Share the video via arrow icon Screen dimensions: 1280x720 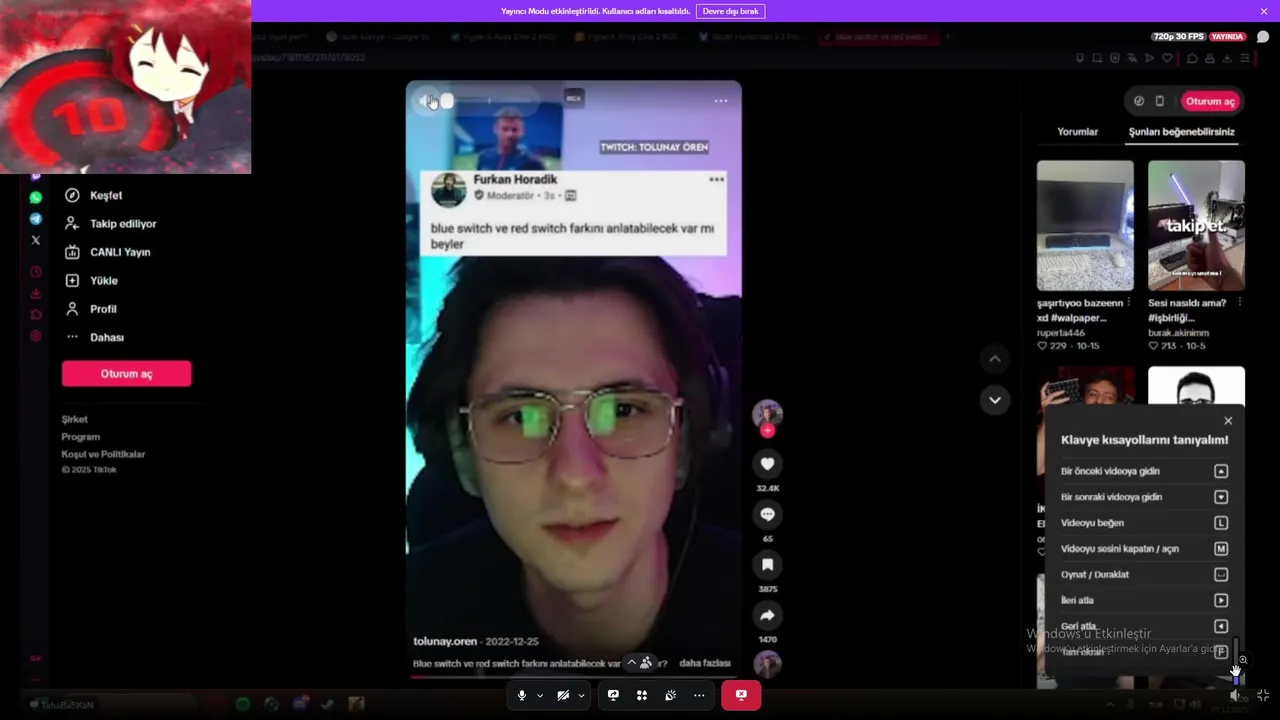click(x=767, y=615)
